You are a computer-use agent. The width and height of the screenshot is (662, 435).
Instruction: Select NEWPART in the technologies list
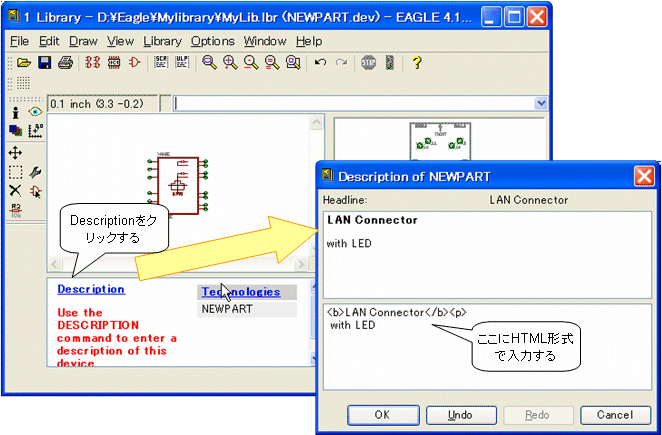[247, 309]
